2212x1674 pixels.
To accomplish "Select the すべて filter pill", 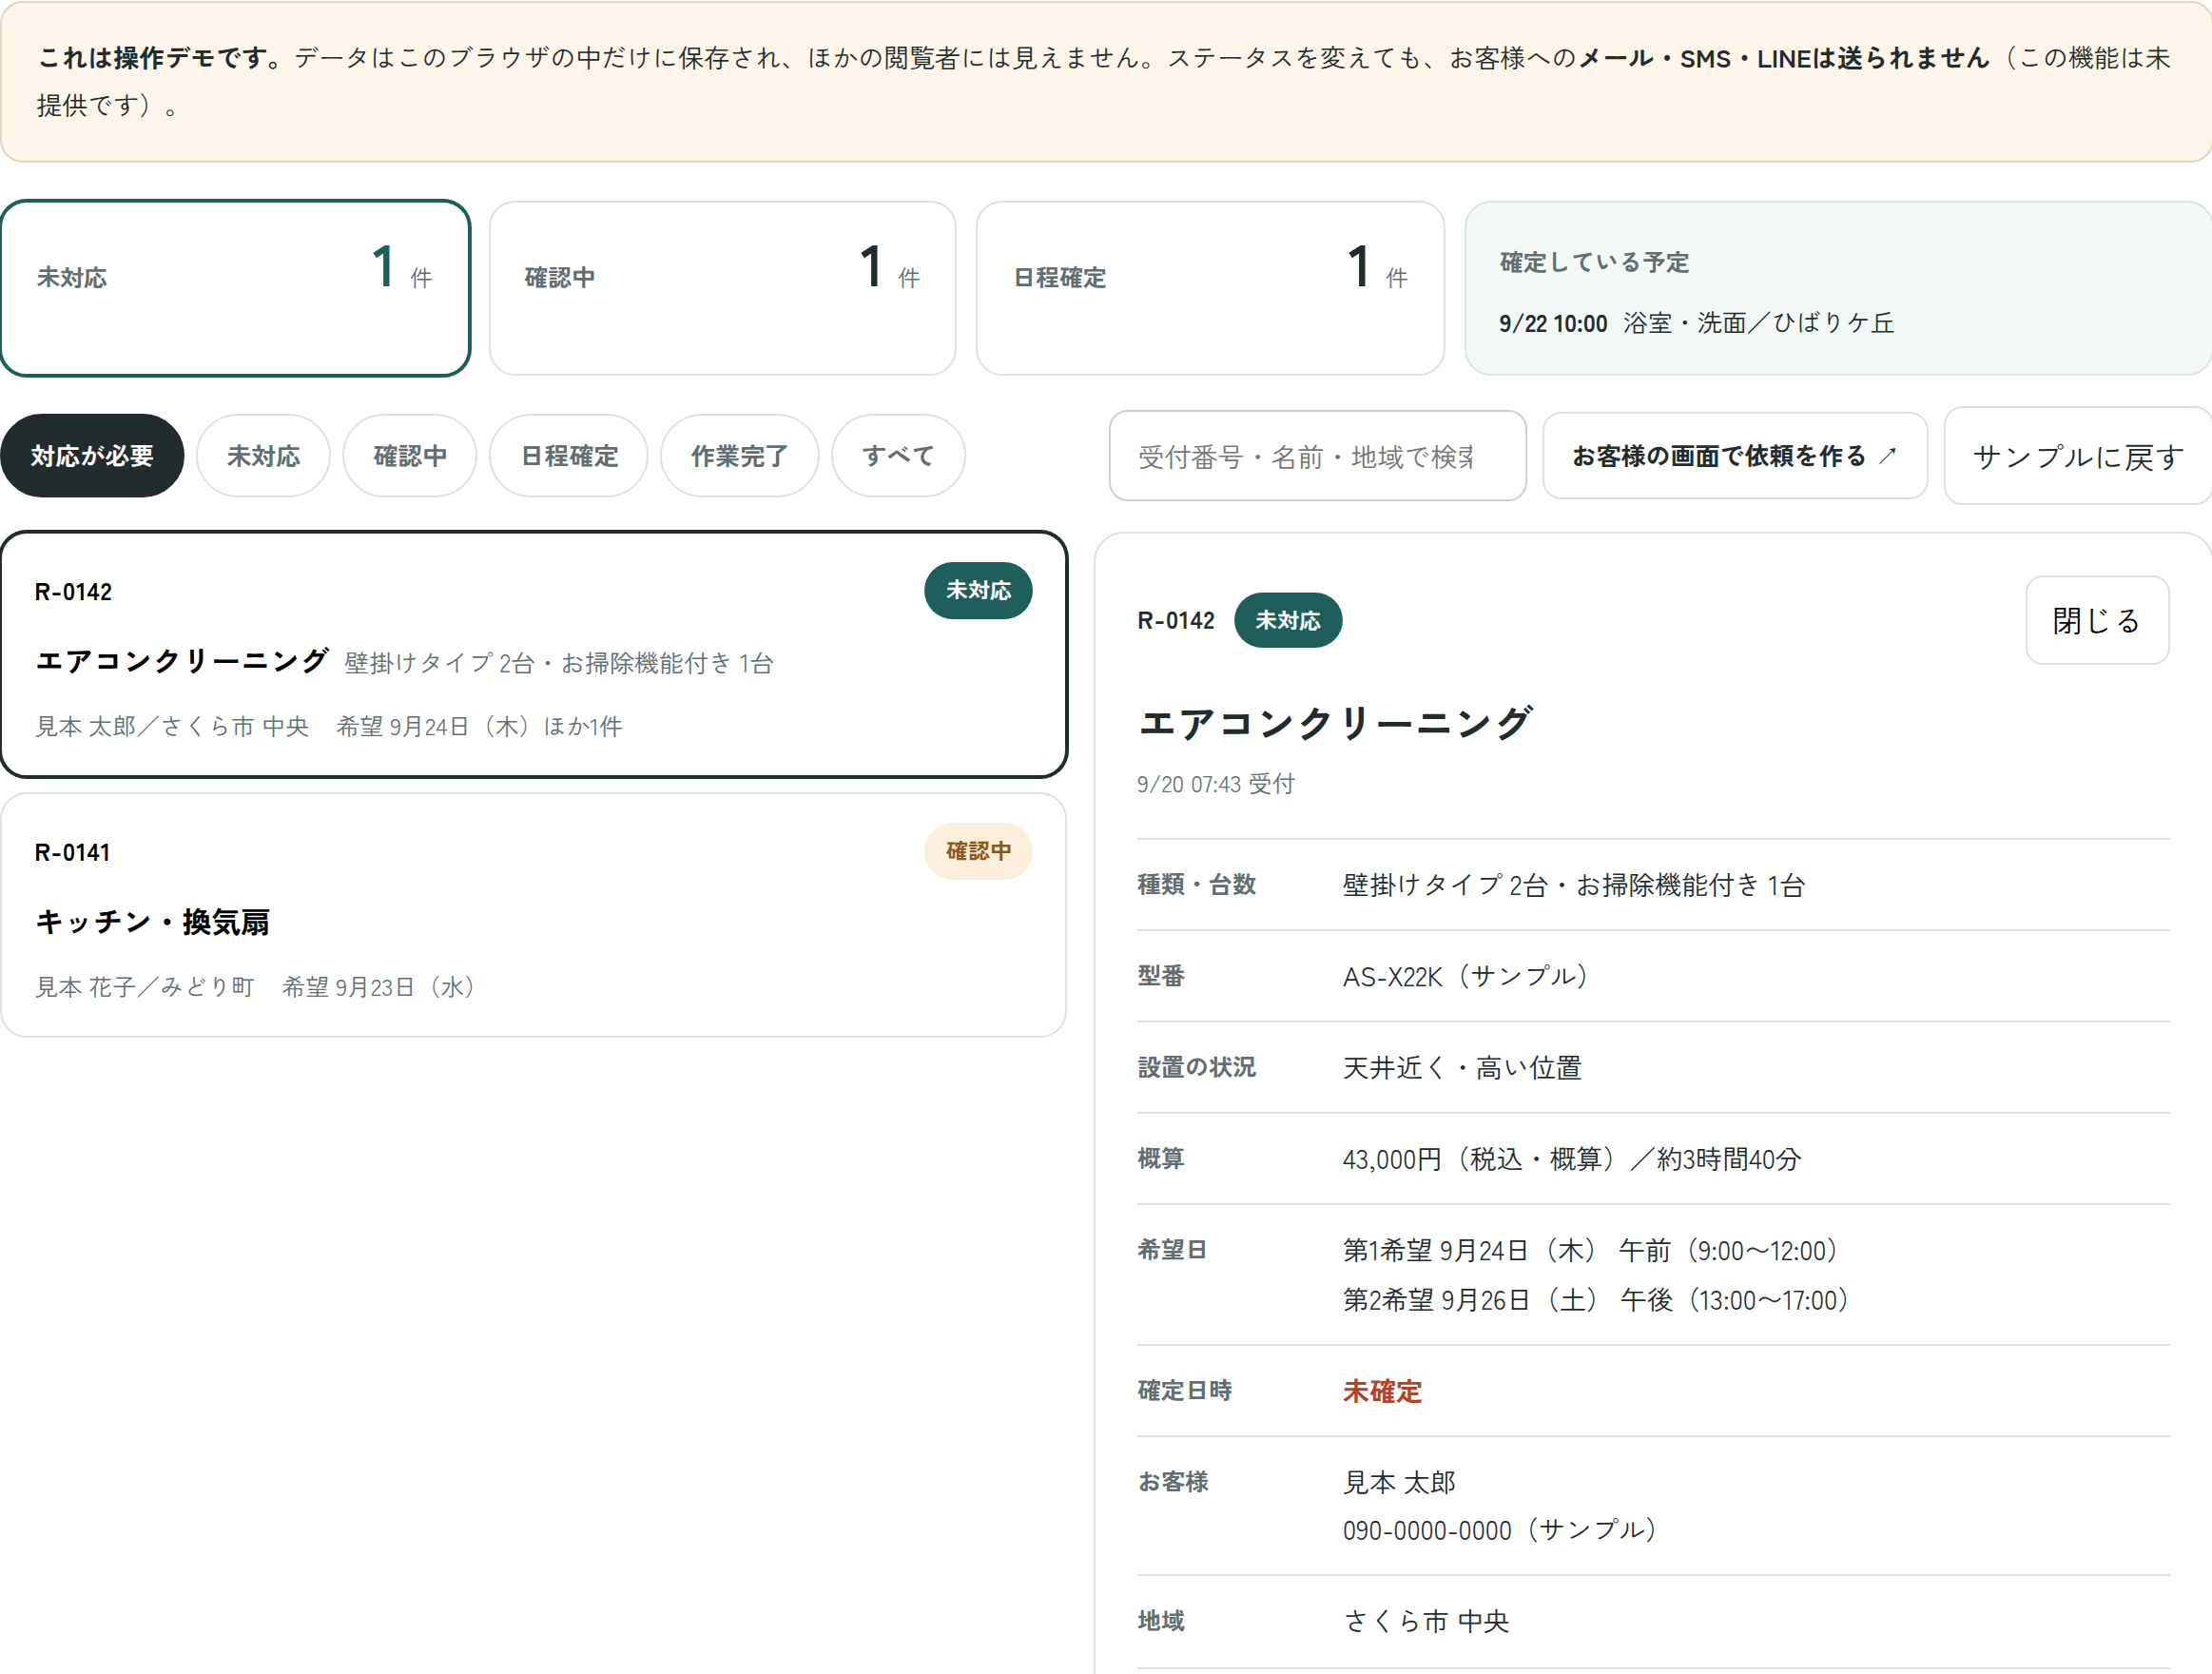I will tap(898, 456).
